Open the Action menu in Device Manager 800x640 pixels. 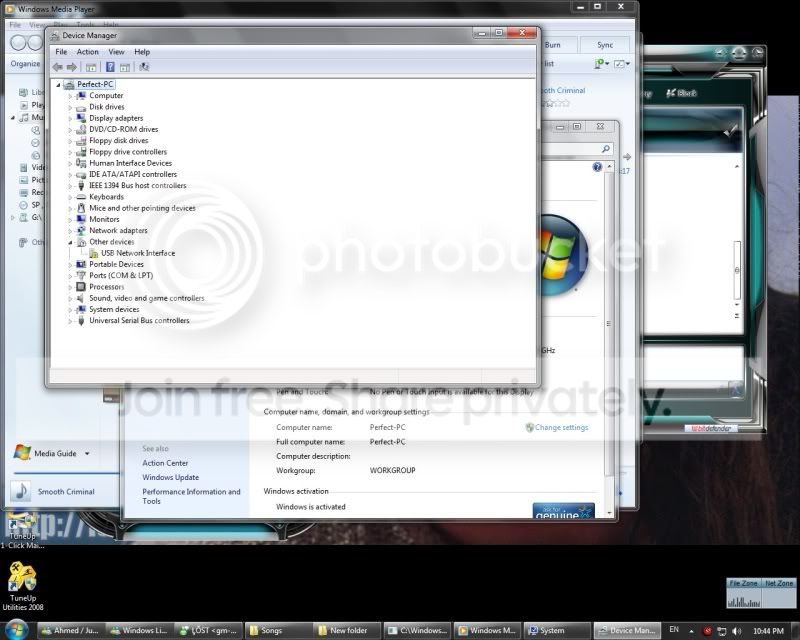point(87,52)
